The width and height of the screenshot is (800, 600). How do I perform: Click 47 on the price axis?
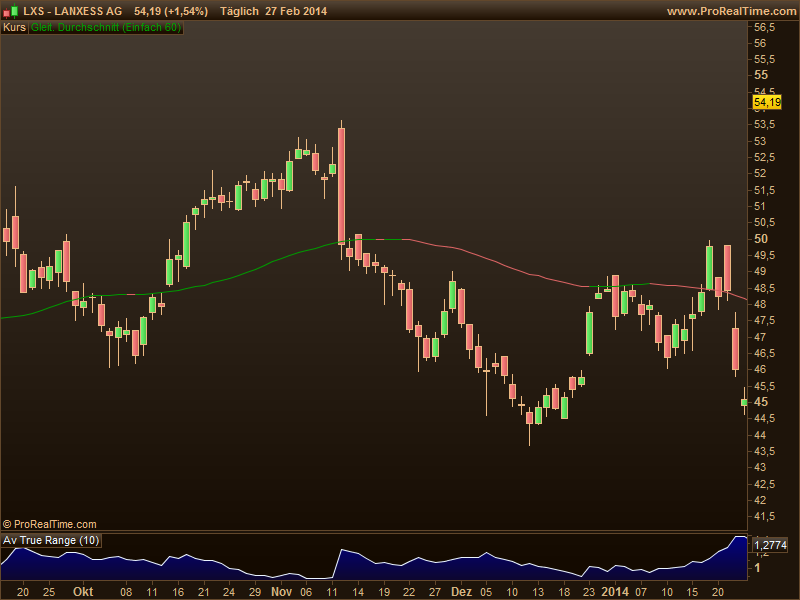pos(760,337)
